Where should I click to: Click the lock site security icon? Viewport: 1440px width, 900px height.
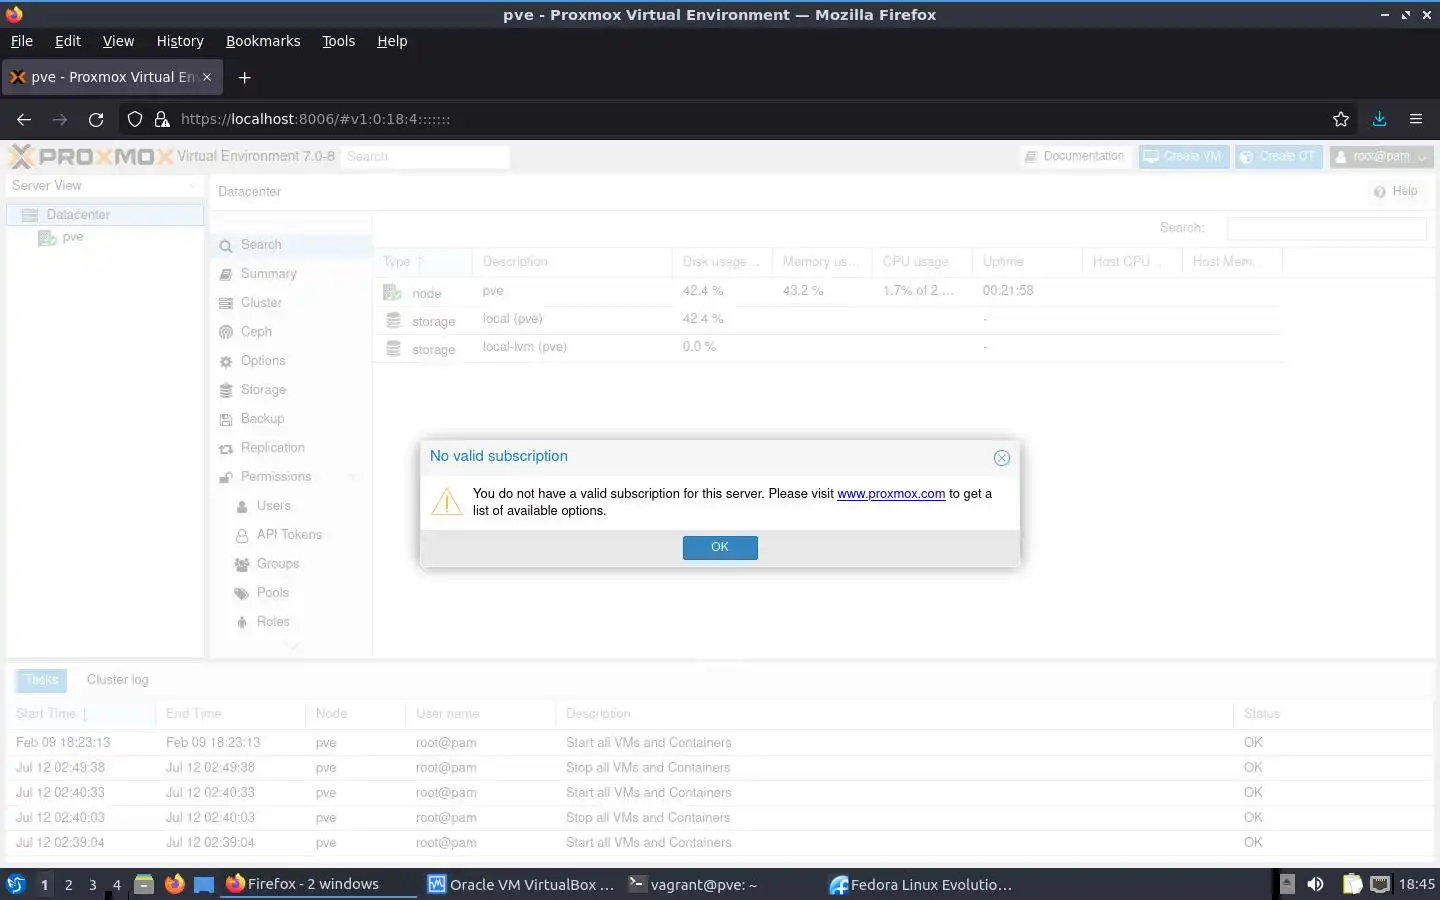[162, 119]
